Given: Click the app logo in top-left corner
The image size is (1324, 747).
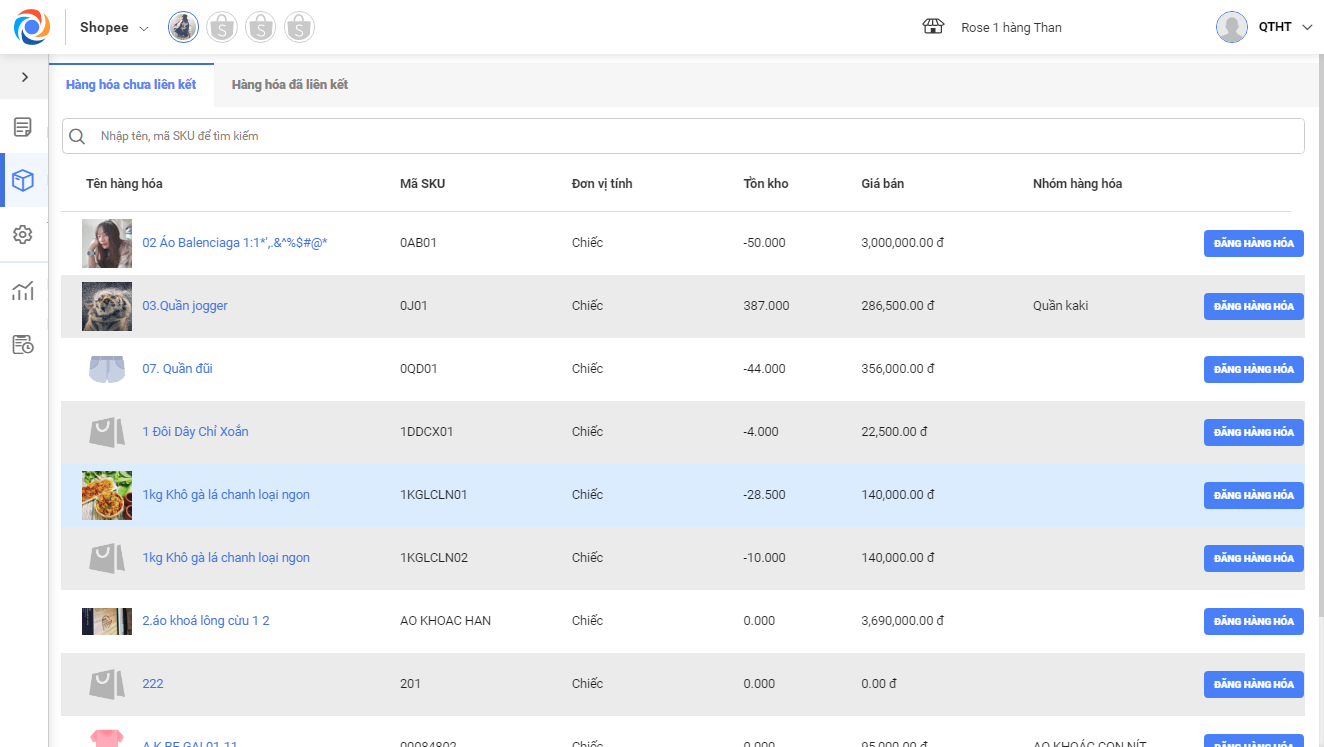Looking at the screenshot, I should coord(31,27).
